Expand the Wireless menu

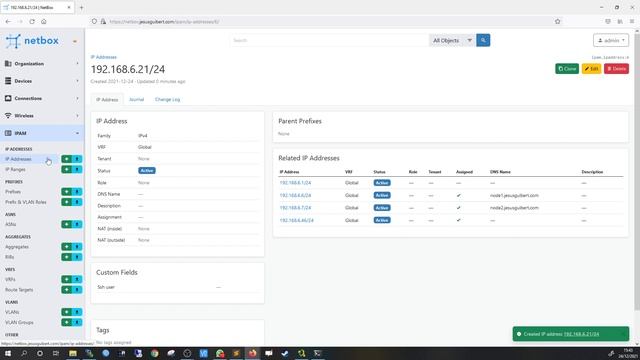42,116
